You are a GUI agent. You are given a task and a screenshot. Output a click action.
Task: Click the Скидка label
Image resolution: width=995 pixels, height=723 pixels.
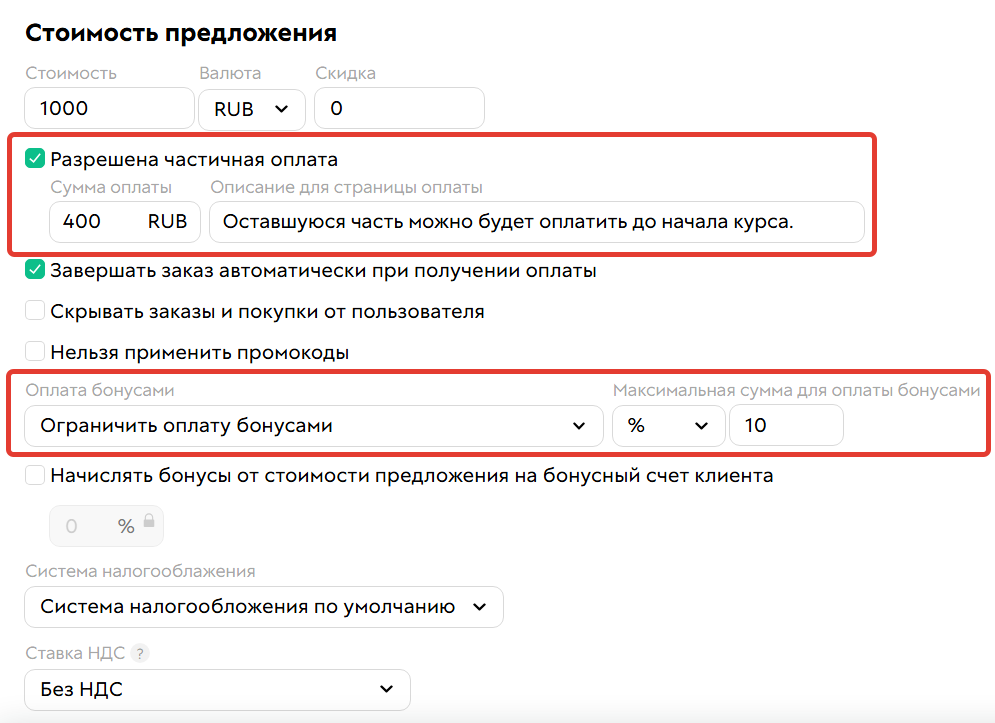click(x=345, y=73)
